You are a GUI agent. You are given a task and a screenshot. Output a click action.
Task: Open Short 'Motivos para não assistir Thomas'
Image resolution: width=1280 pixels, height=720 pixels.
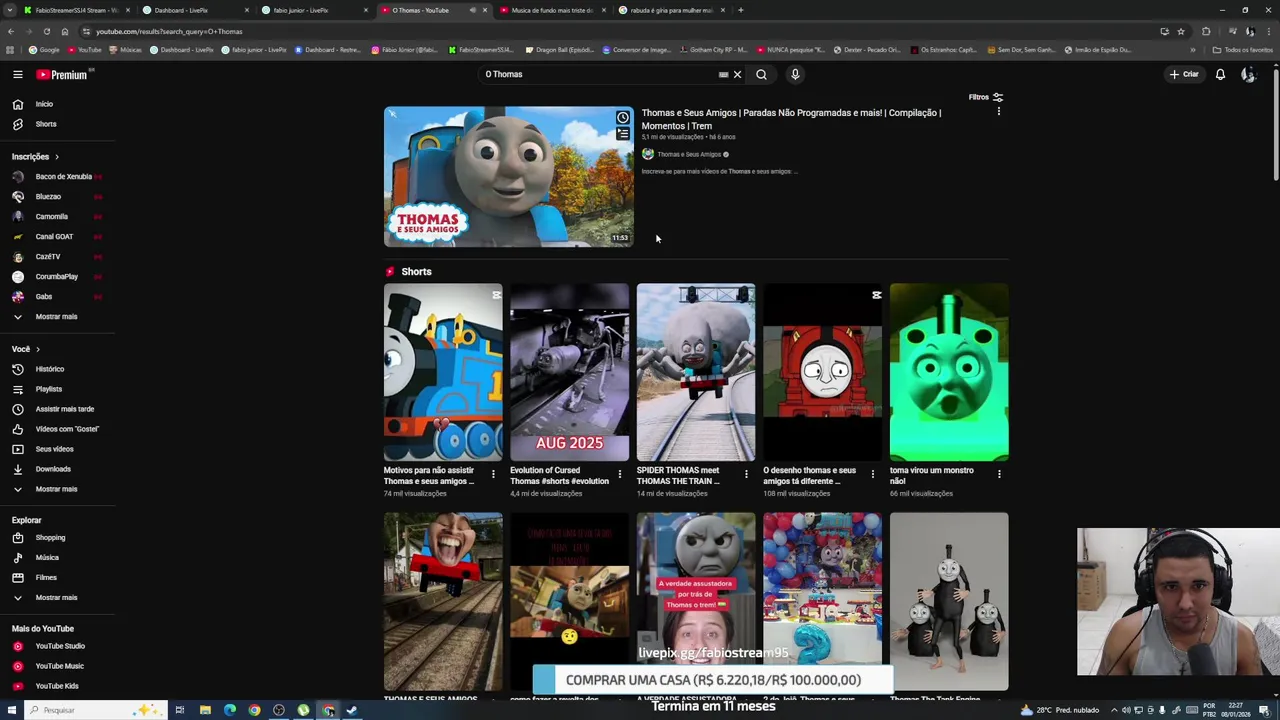(443, 372)
